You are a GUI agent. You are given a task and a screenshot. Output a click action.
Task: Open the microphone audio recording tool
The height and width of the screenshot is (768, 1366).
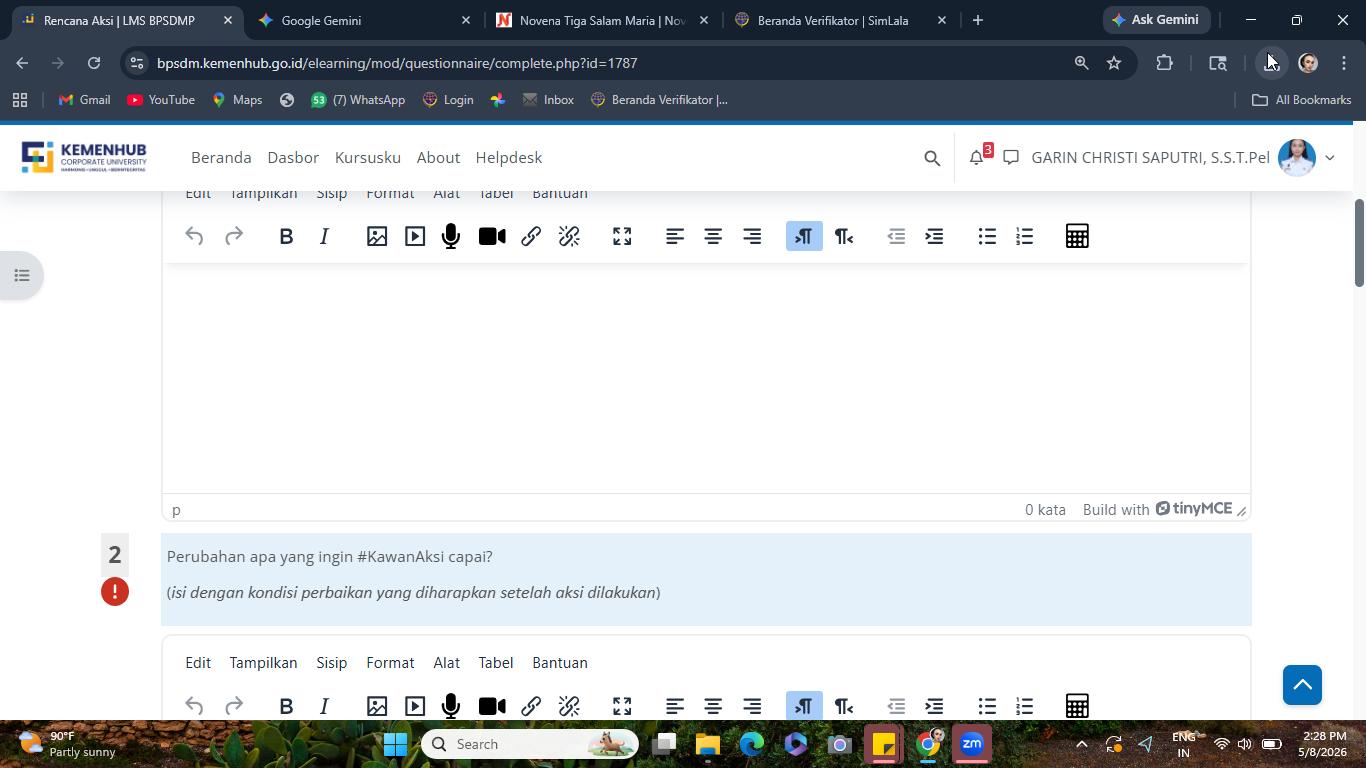451,236
